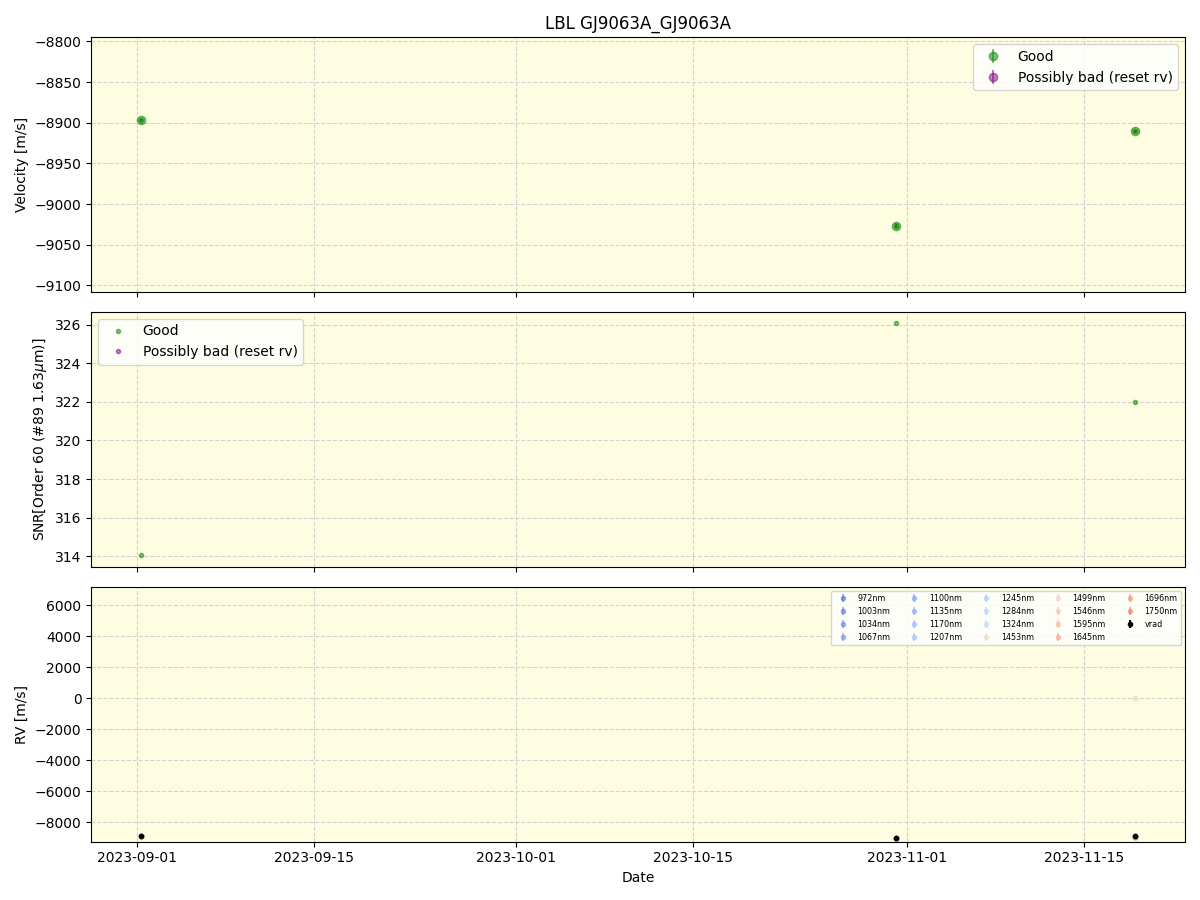
Task: Click the SNR point near value 314
Action: pos(141,555)
